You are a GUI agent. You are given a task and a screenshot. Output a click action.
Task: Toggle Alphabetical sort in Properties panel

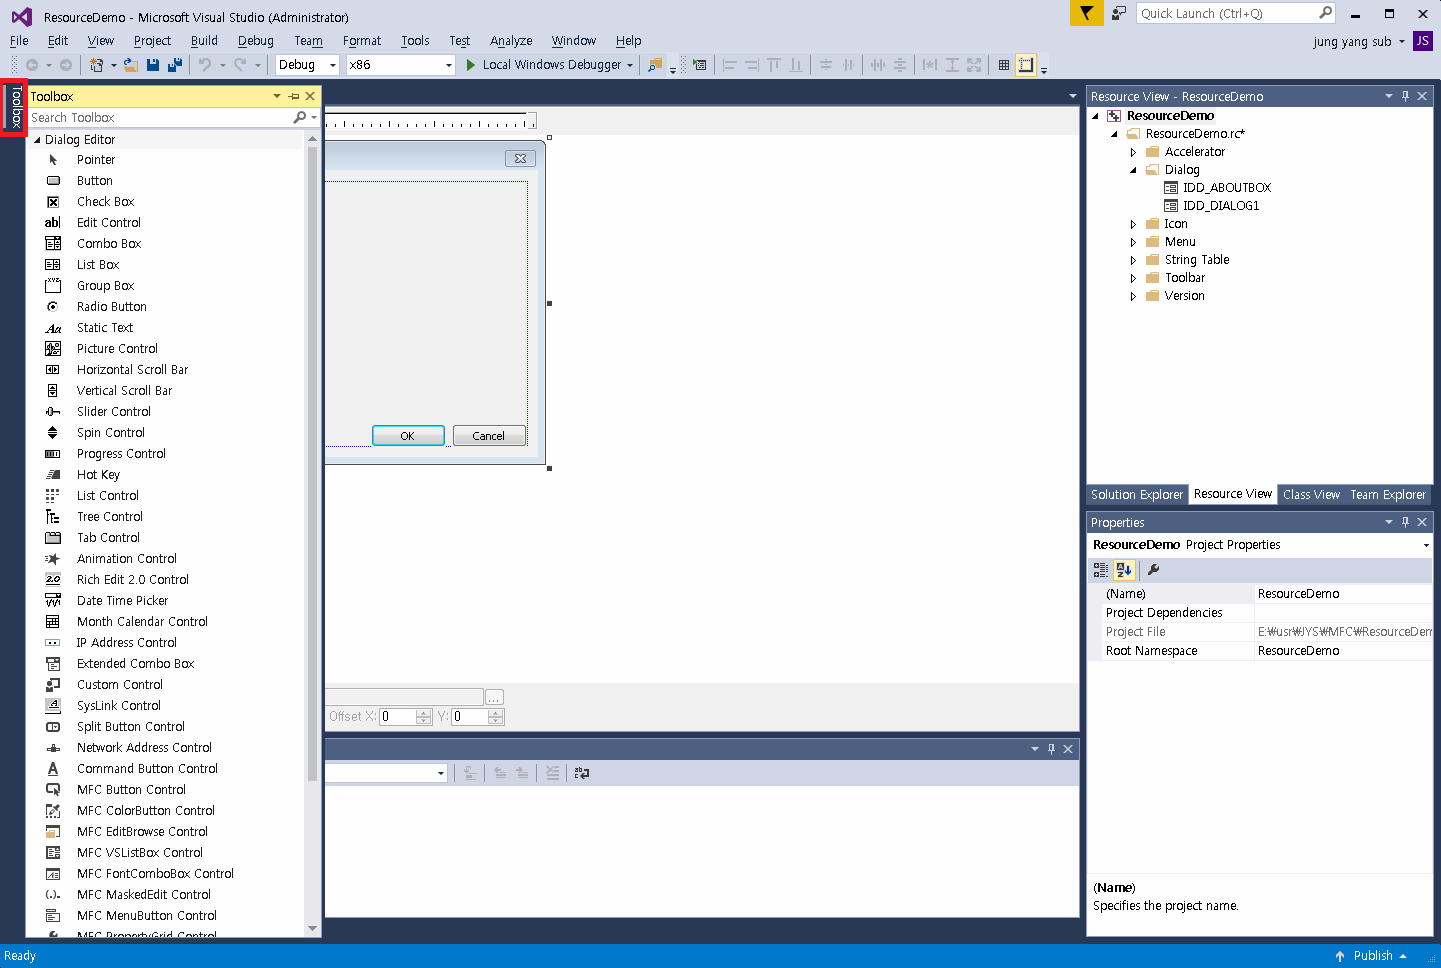point(1124,570)
